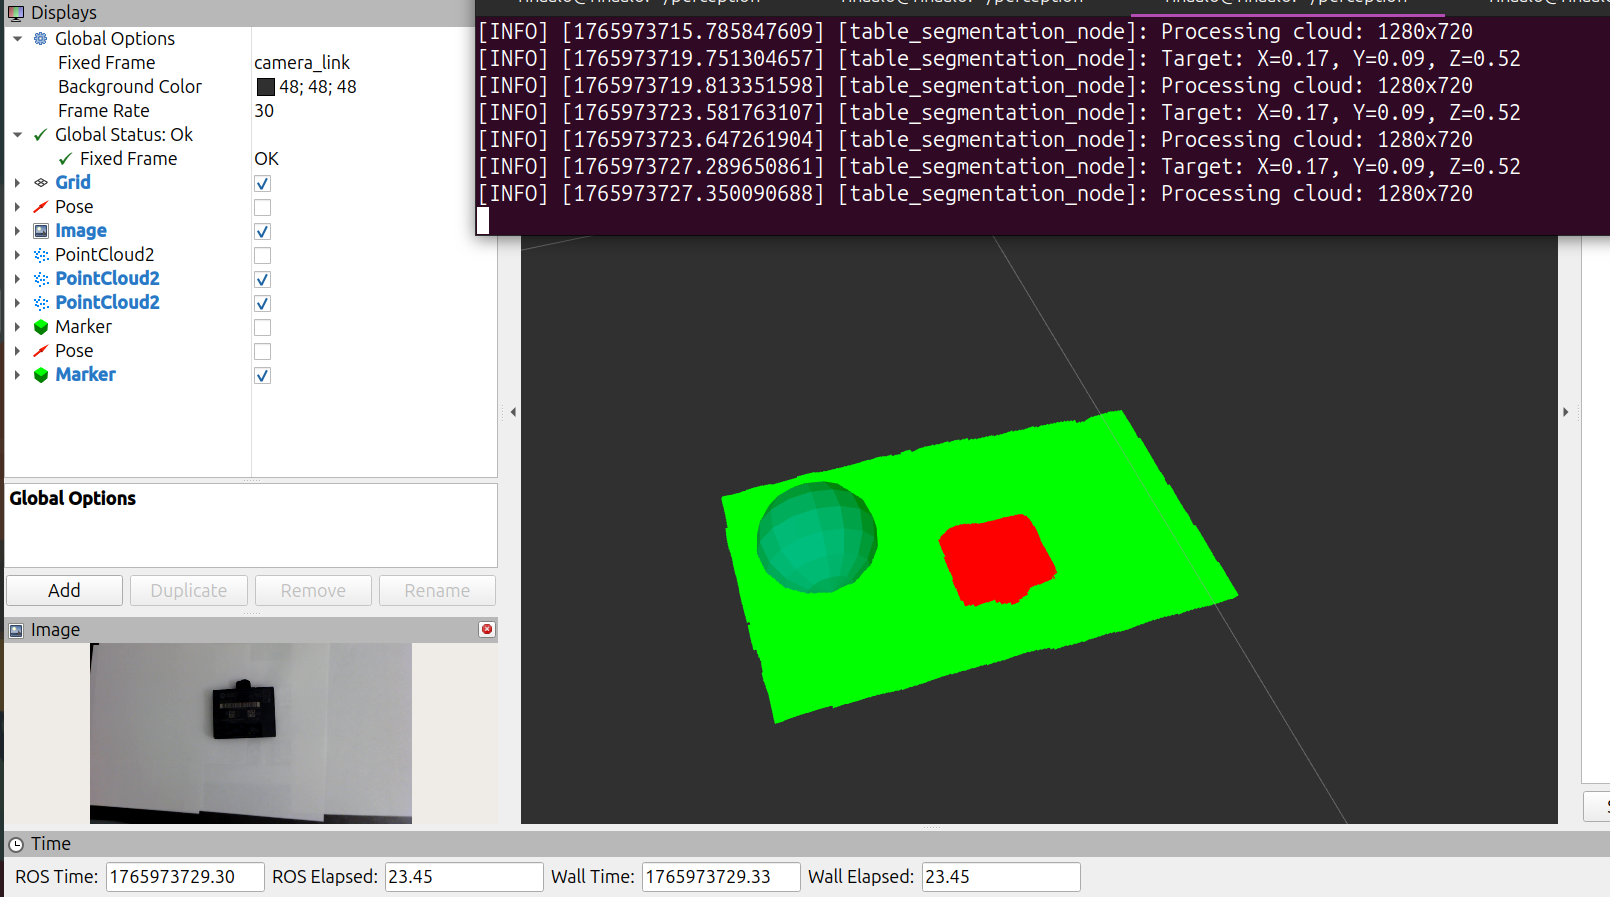The image size is (1610, 897).
Task: Expand the unchecked Marker node
Action: 17,326
